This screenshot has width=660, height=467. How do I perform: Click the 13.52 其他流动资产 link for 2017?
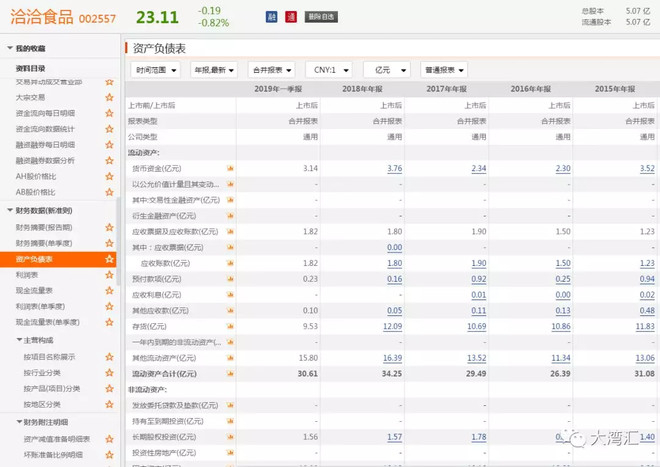(476, 358)
